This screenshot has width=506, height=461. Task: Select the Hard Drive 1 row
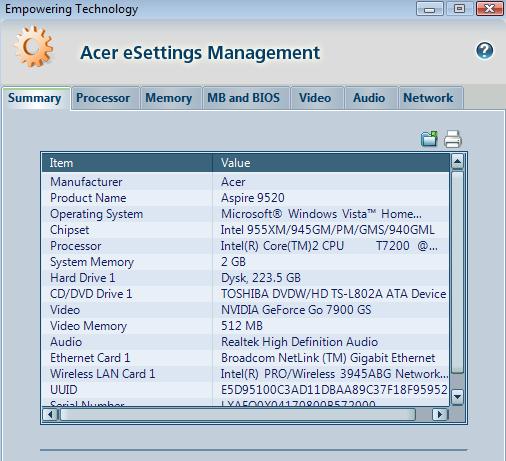pos(245,278)
